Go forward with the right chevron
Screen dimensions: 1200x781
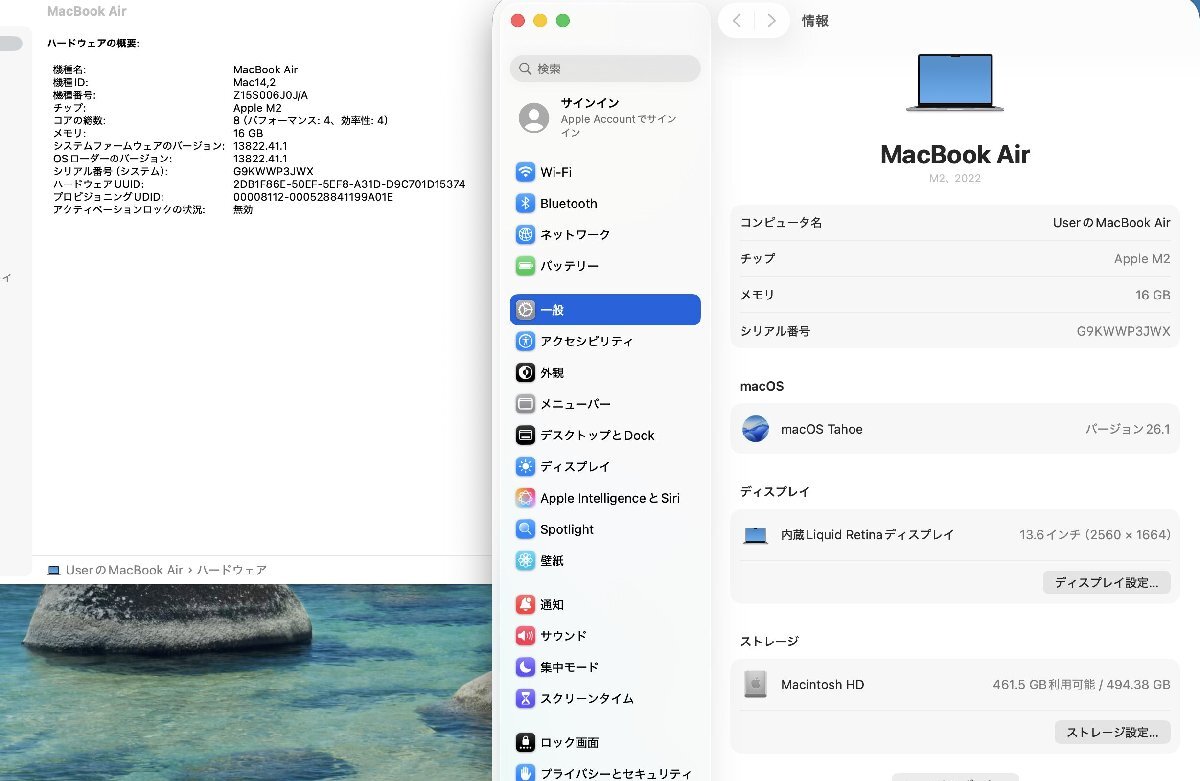770,20
